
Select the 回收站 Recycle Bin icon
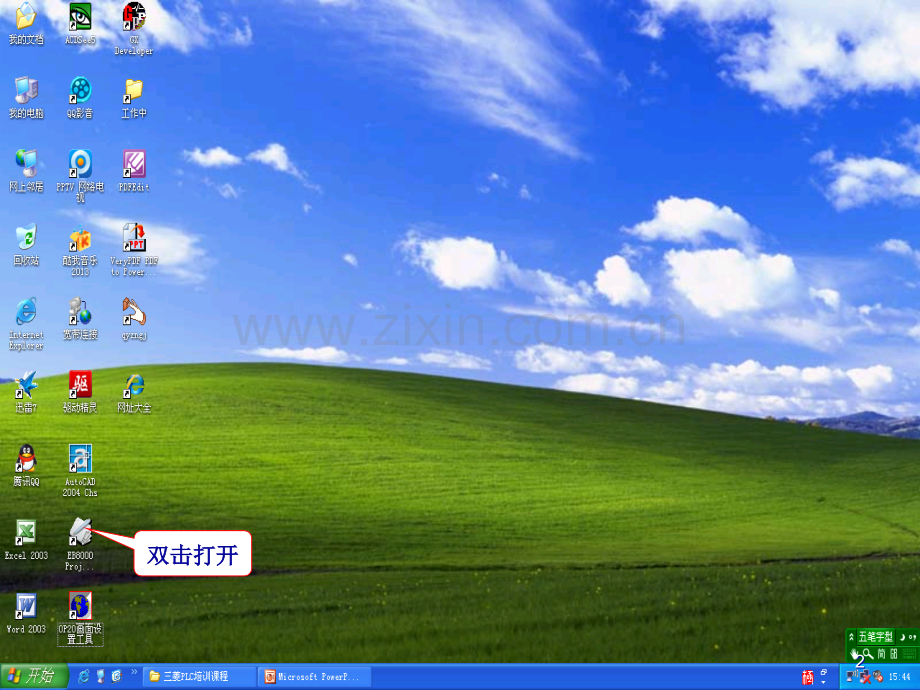(26, 245)
